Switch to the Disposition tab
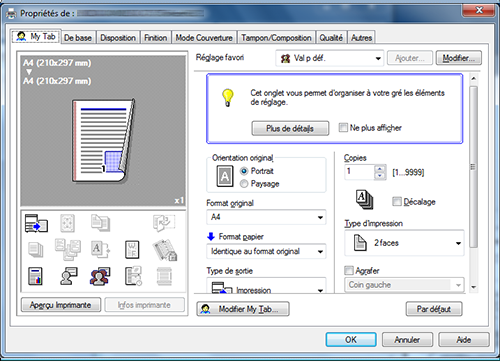 point(118,38)
